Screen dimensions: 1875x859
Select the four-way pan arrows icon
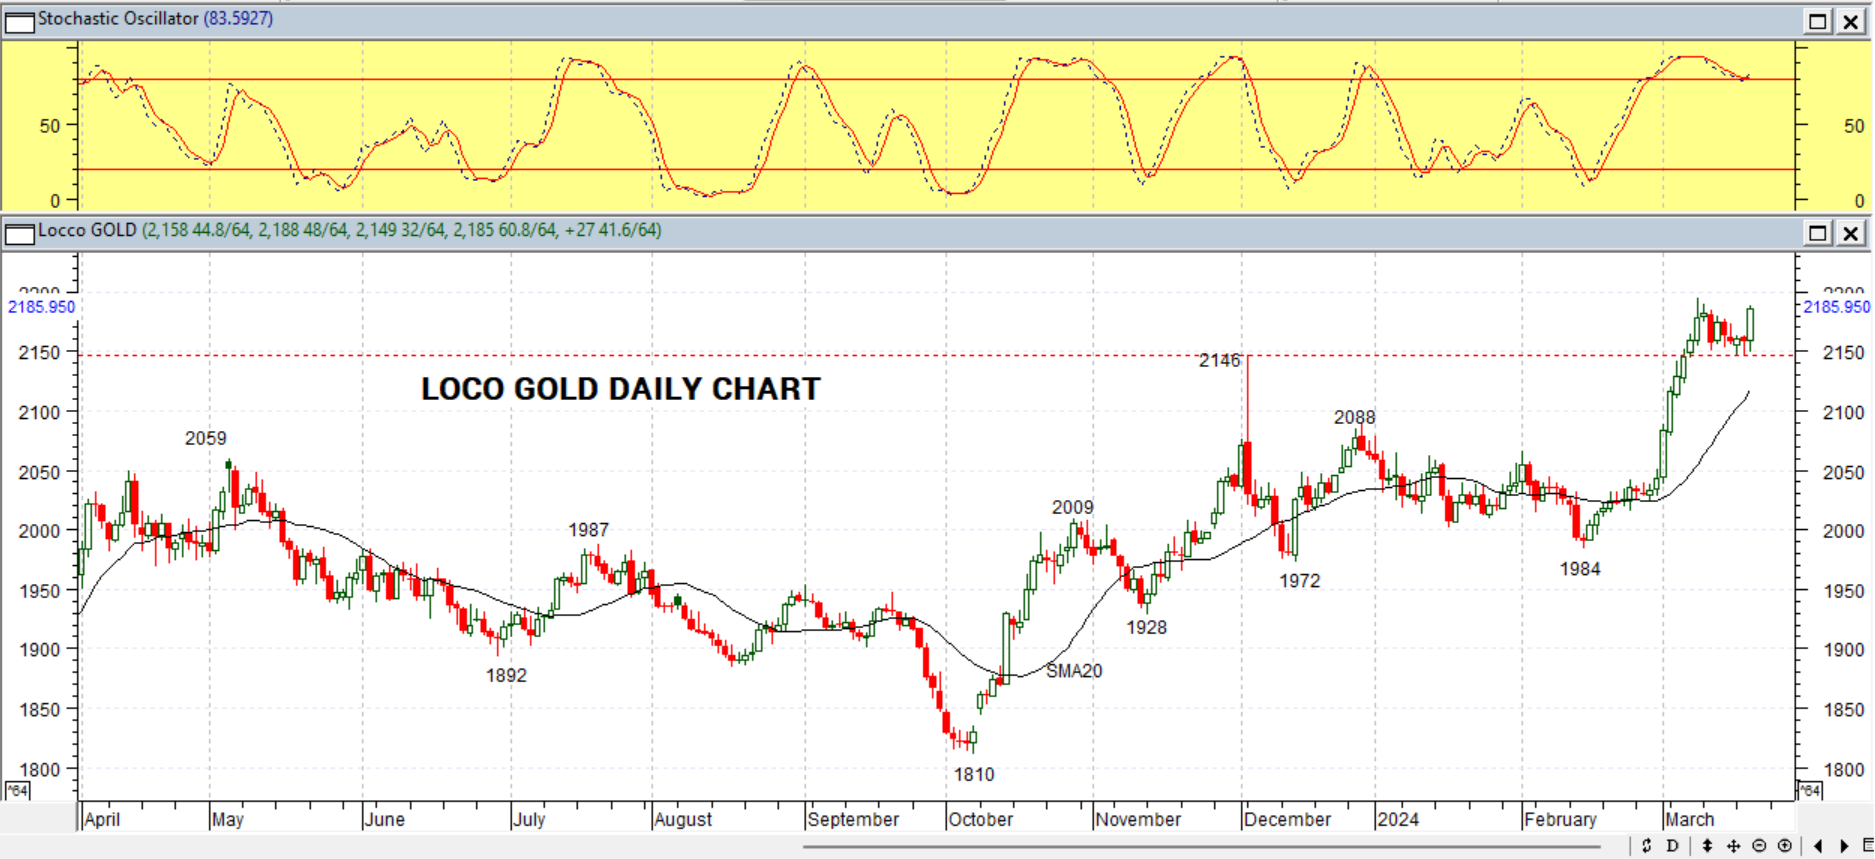click(1733, 846)
